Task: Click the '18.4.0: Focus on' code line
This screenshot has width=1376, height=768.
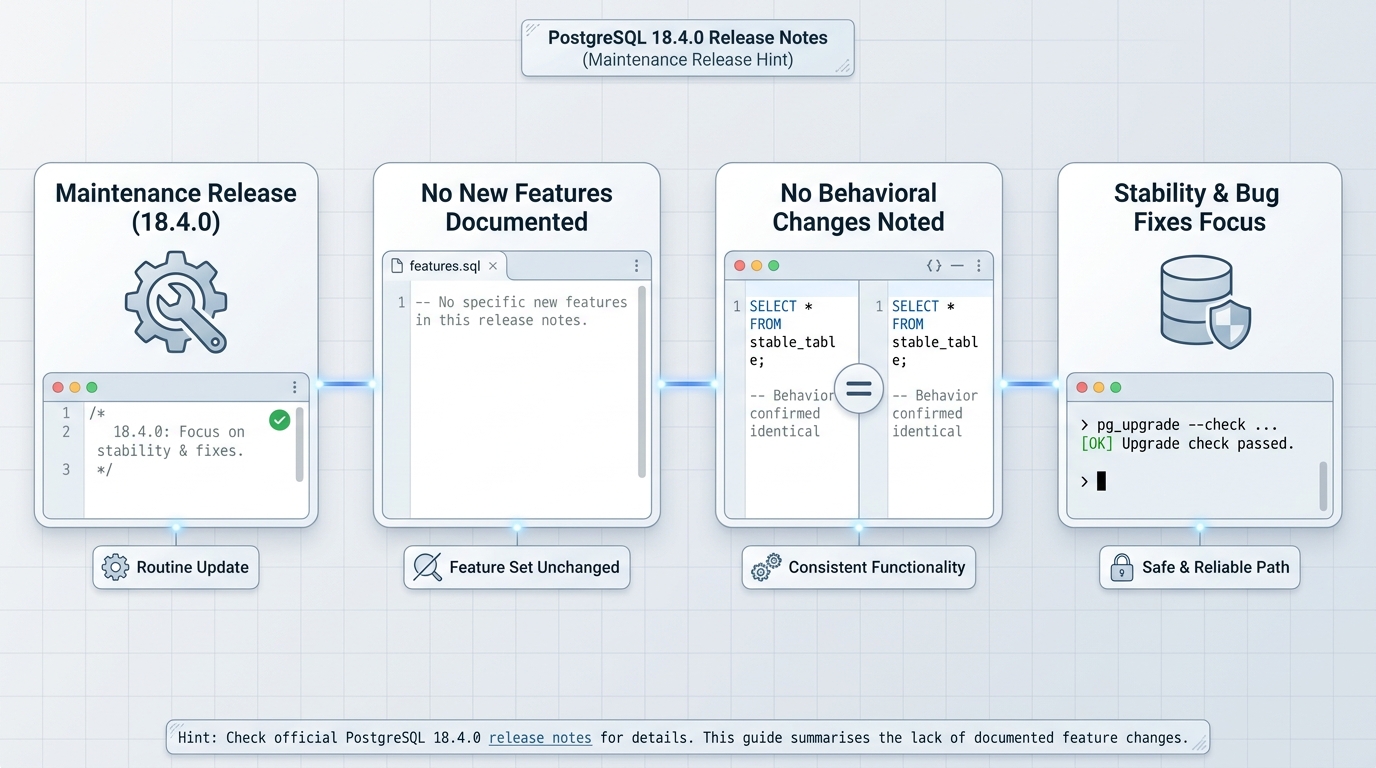Action: [179, 432]
